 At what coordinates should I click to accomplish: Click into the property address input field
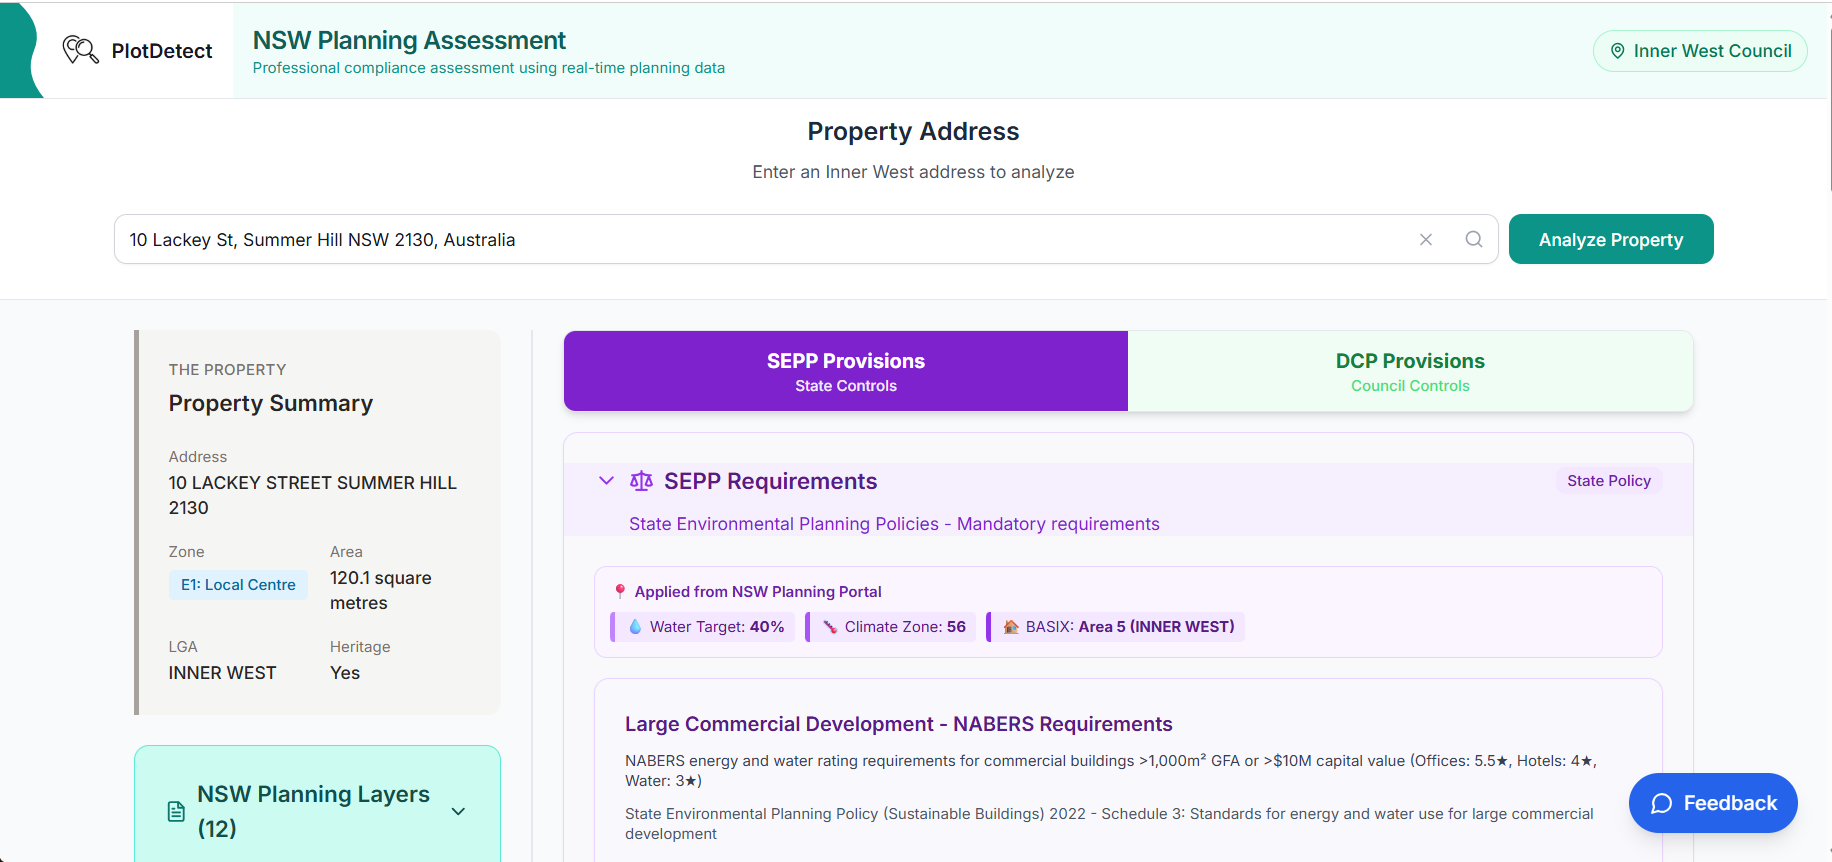[x=760, y=239]
